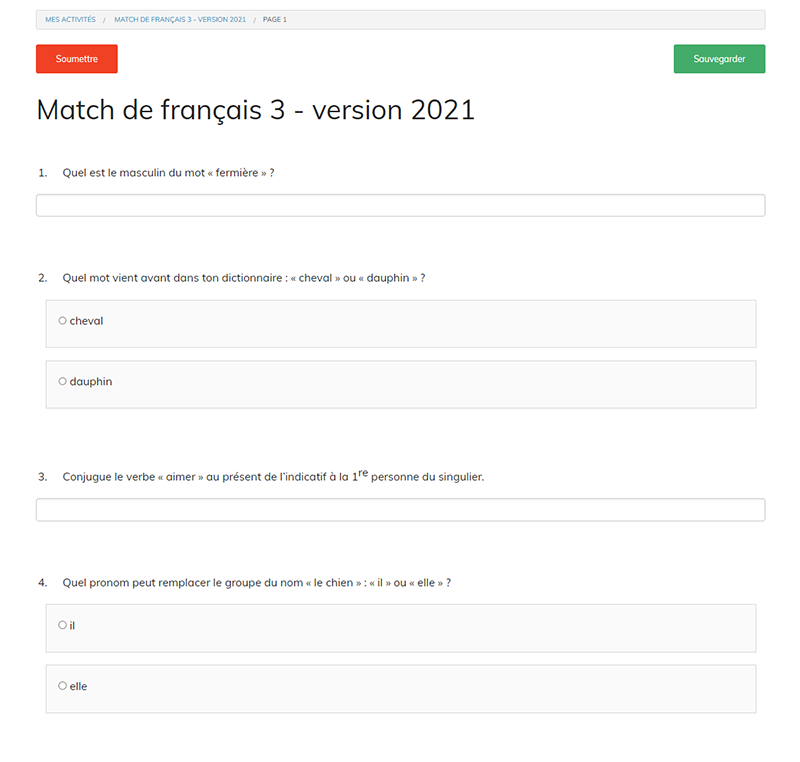Click the Soumettre button

(x=76, y=59)
